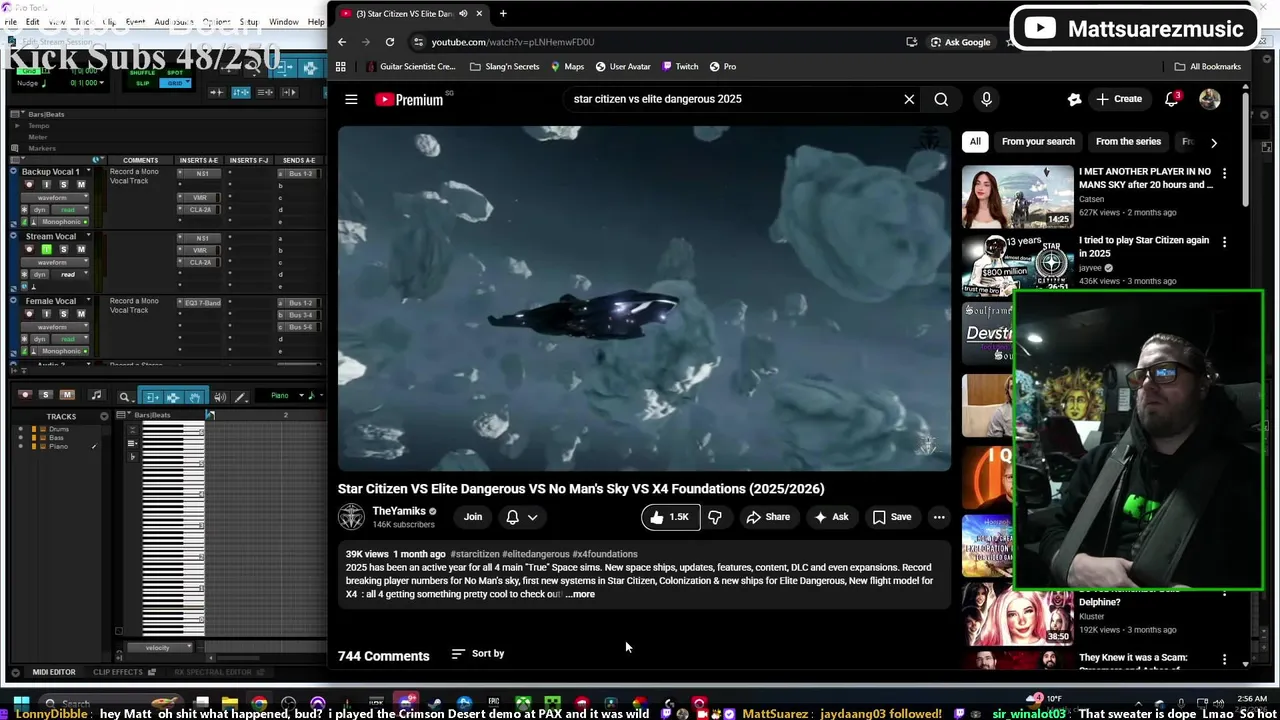Screen dimensions: 1280x720
Task: Click the YouTube Premium logo
Action: (x=409, y=99)
